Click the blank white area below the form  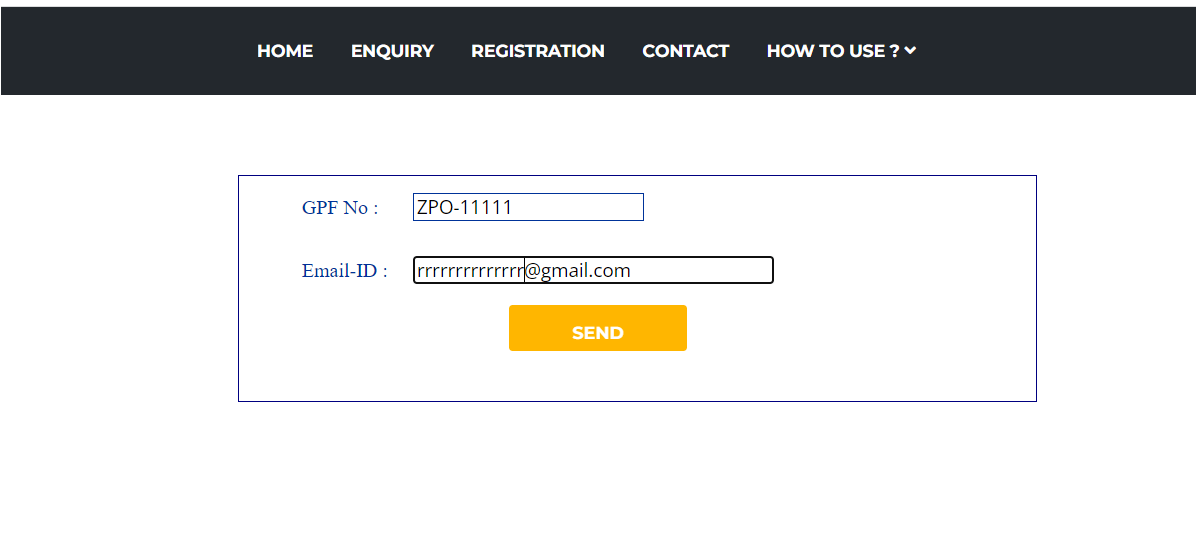[x=600, y=480]
